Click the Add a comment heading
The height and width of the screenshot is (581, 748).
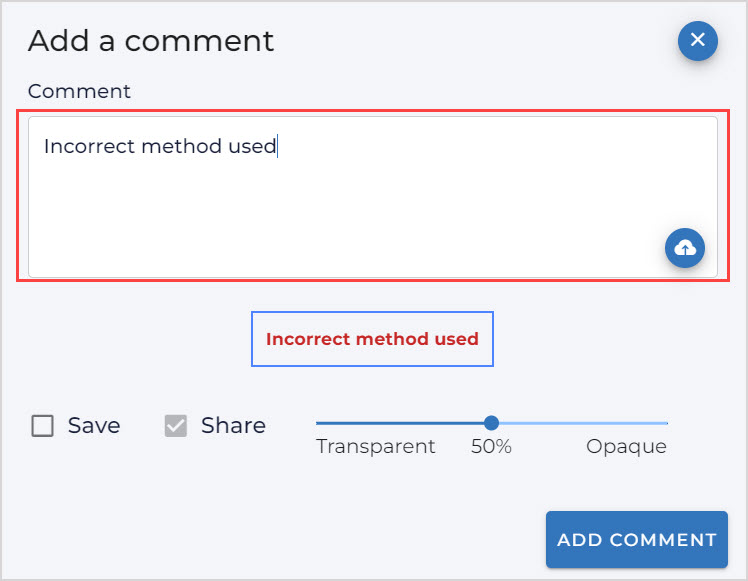(151, 41)
